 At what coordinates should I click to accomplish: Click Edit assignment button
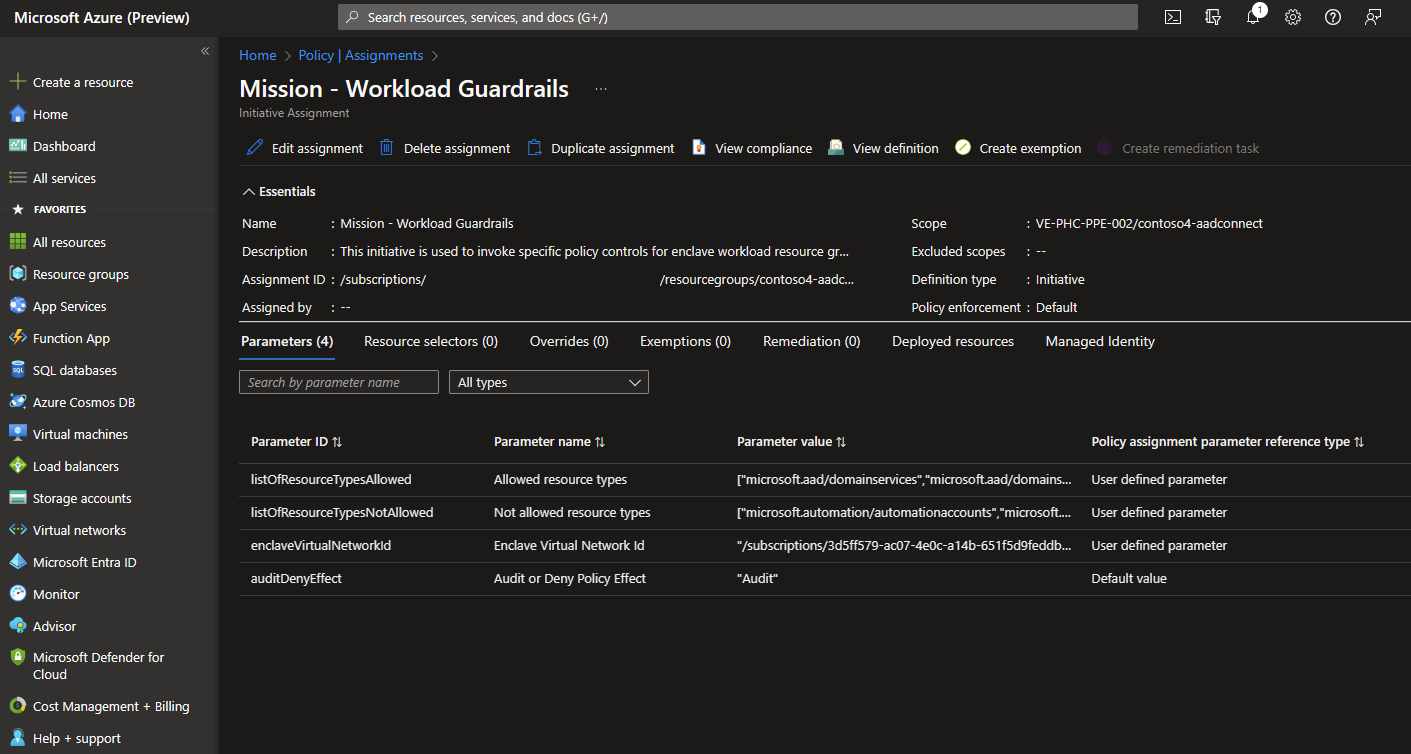(x=305, y=148)
